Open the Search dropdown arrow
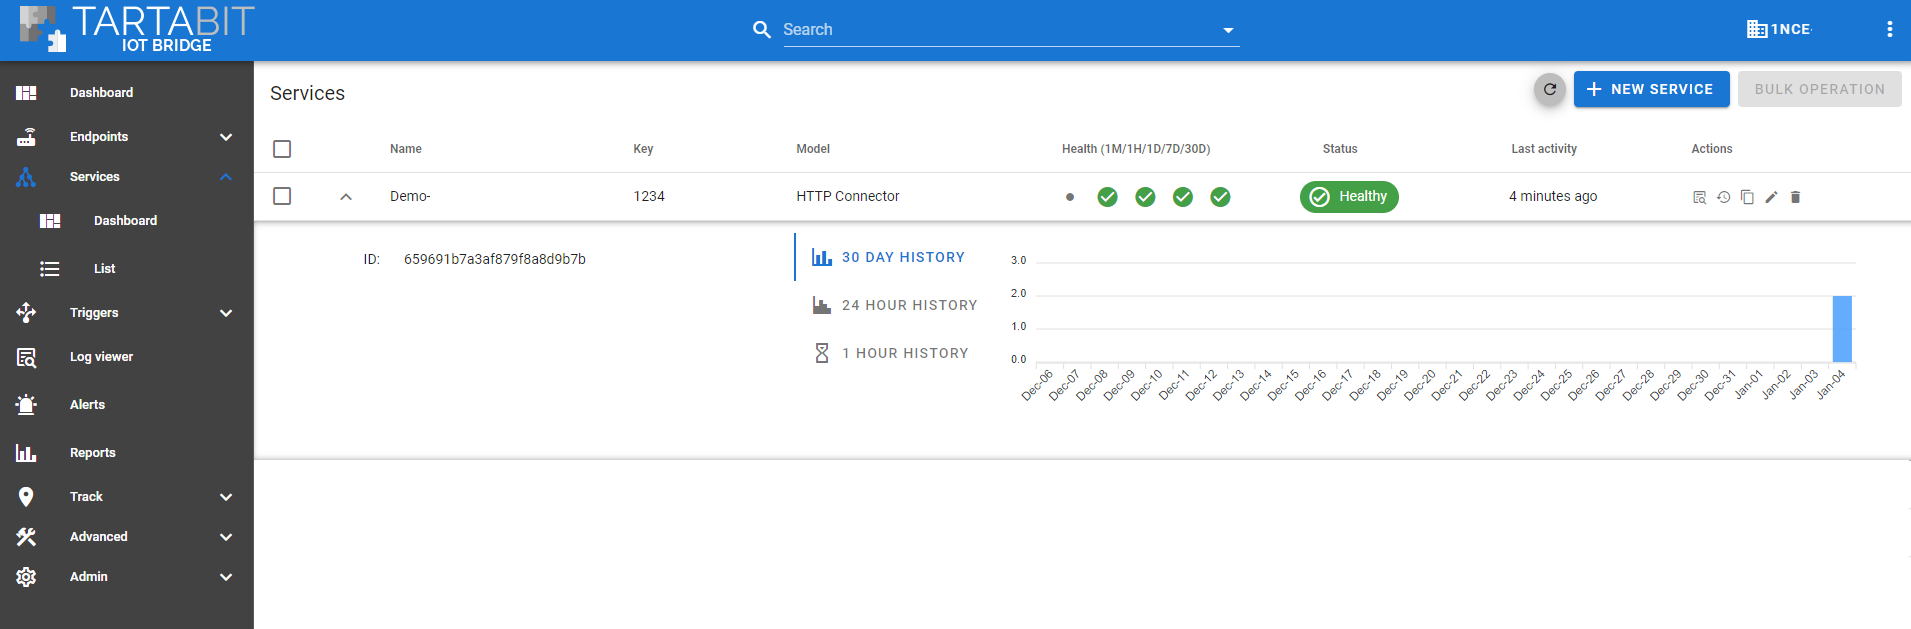The width and height of the screenshot is (1911, 629). [1228, 30]
